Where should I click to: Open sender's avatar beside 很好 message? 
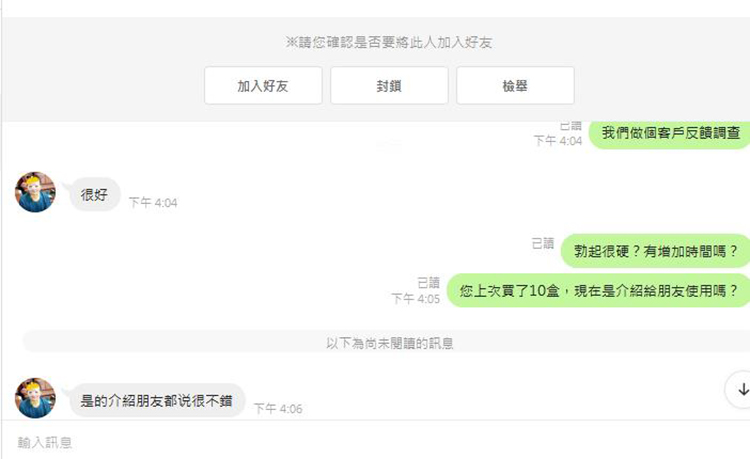(x=35, y=192)
